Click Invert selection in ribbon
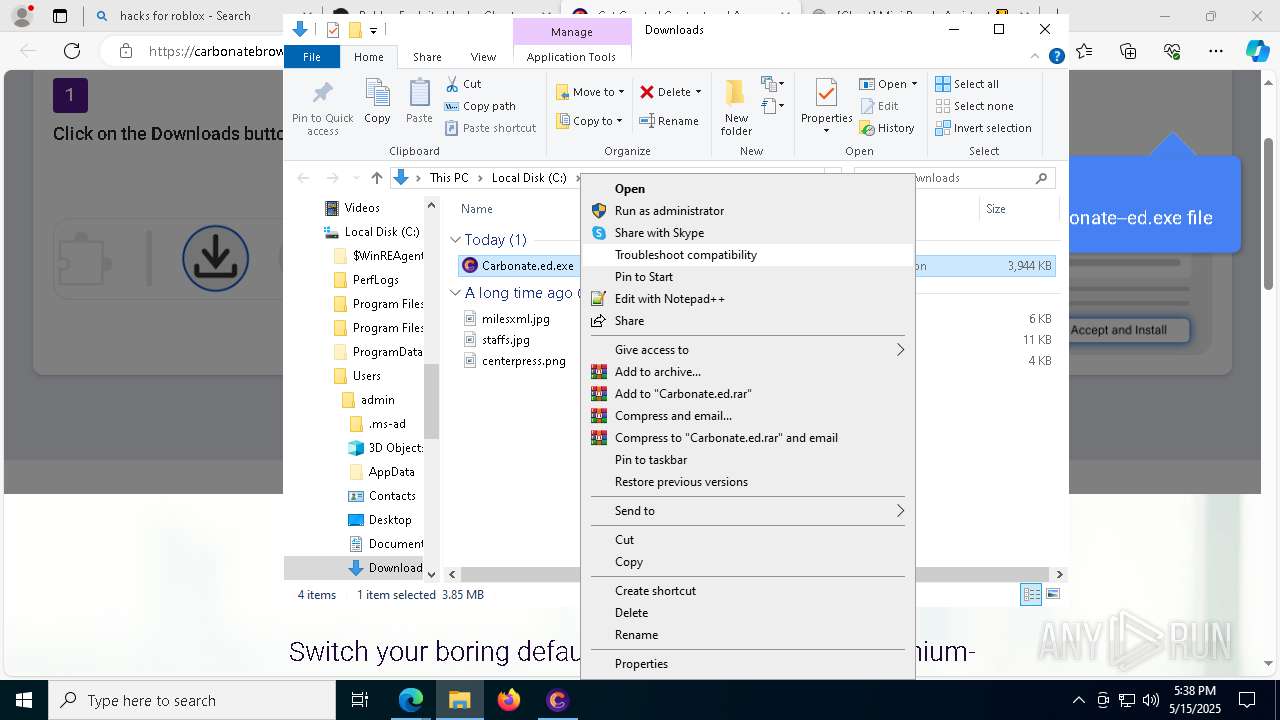The image size is (1280, 720). point(983,128)
